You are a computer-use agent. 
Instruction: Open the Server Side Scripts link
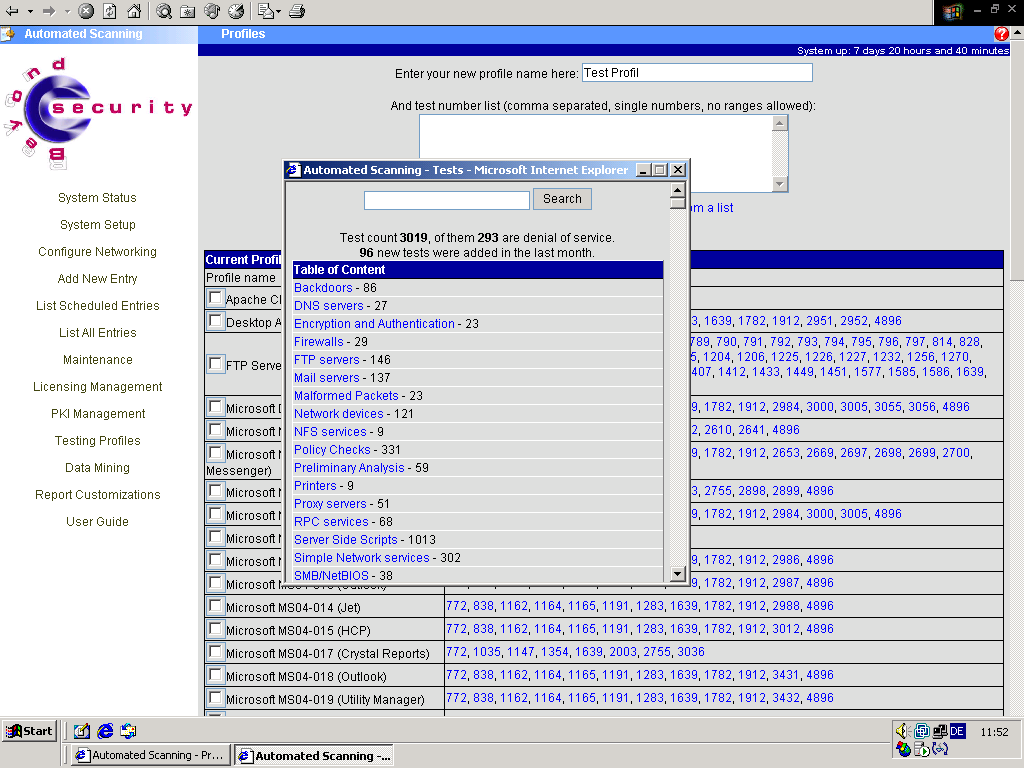click(345, 540)
